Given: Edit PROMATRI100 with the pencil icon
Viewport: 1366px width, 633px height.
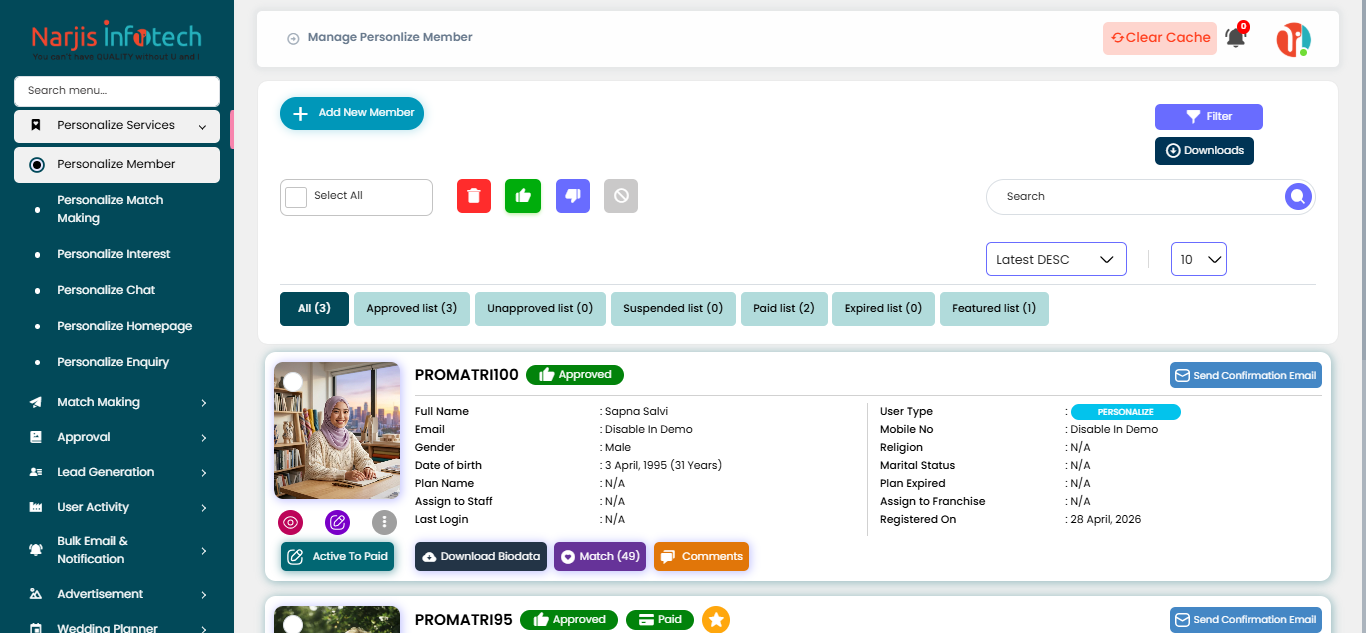Looking at the screenshot, I should point(338,522).
